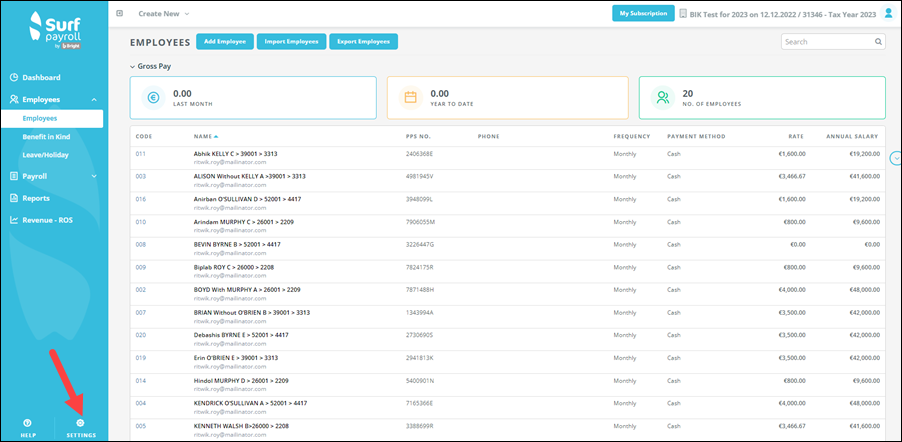This screenshot has width=902, height=442.
Task: Click the people icon in No. of Employees card
Action: pos(663,98)
